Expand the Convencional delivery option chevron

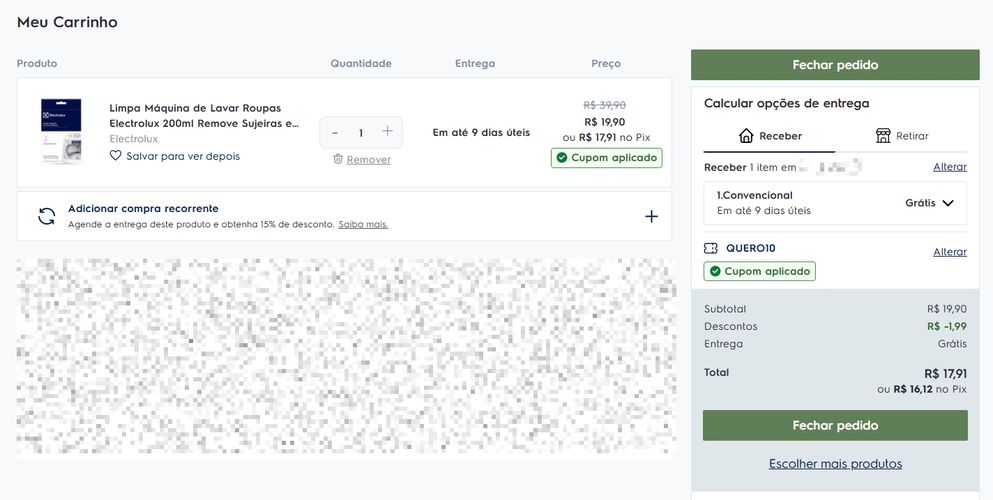click(947, 203)
